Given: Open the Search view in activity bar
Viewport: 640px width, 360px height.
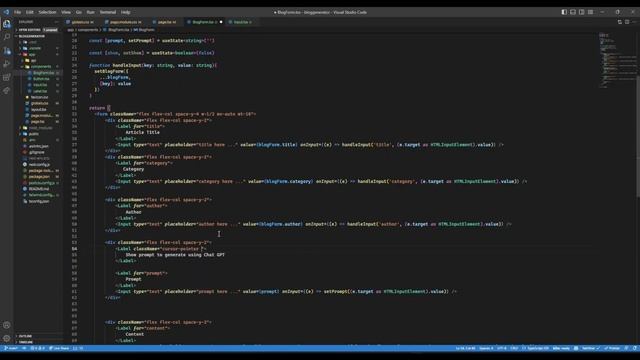Looking at the screenshot, I should coord(7,37).
